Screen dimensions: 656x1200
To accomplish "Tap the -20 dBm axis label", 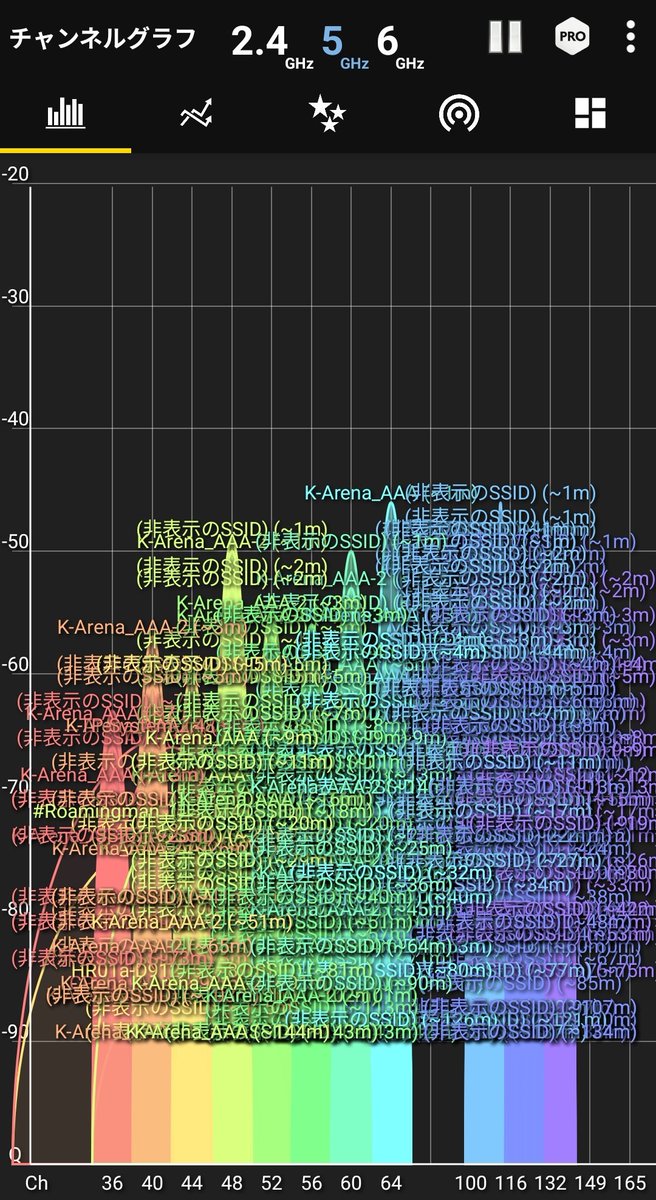I will (16, 174).
